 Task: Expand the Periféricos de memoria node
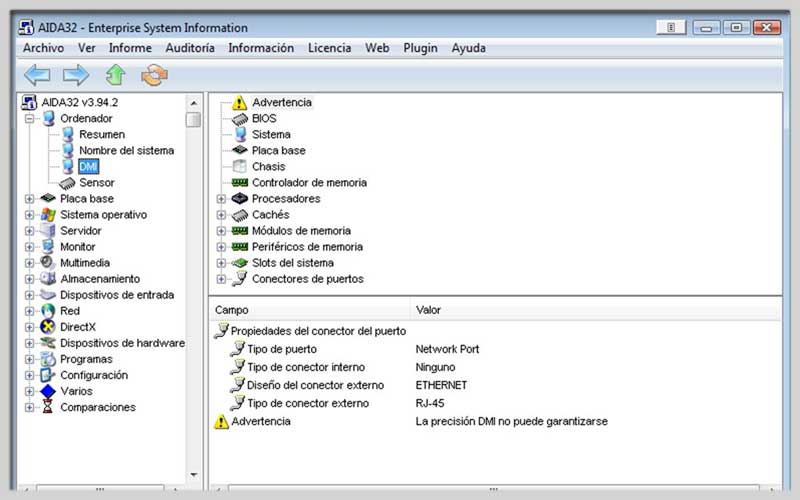click(221, 247)
